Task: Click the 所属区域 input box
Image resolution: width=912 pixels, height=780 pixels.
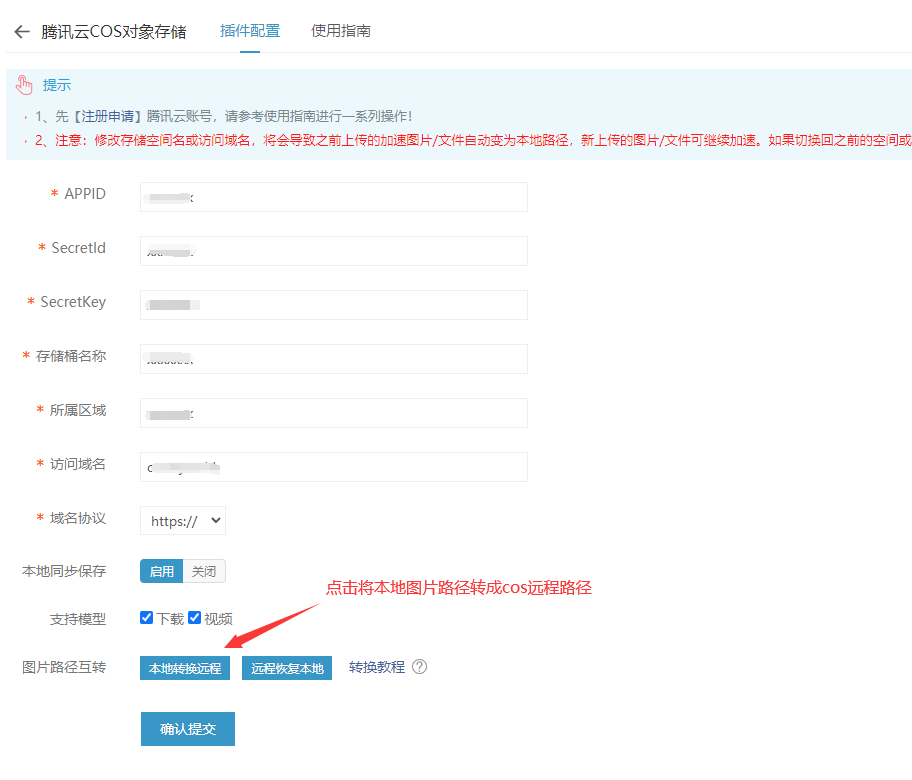Action: pyautogui.click(x=334, y=413)
